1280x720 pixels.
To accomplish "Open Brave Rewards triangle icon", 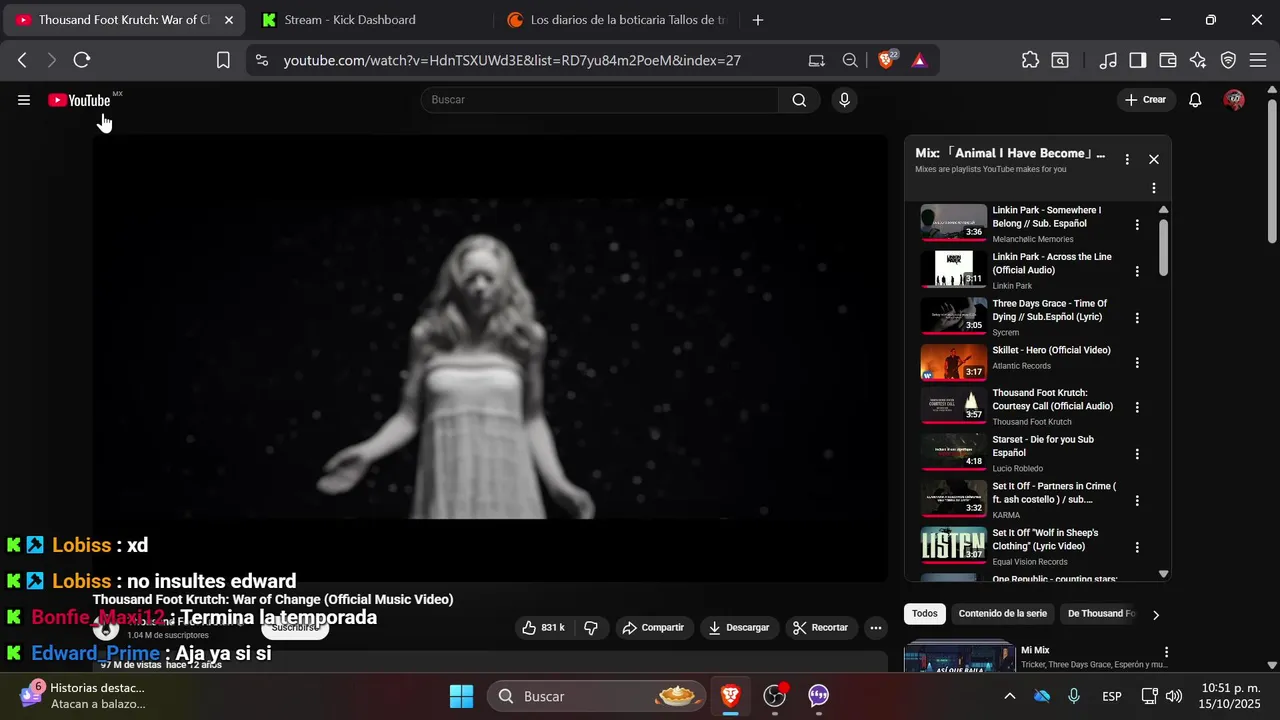I will [919, 60].
